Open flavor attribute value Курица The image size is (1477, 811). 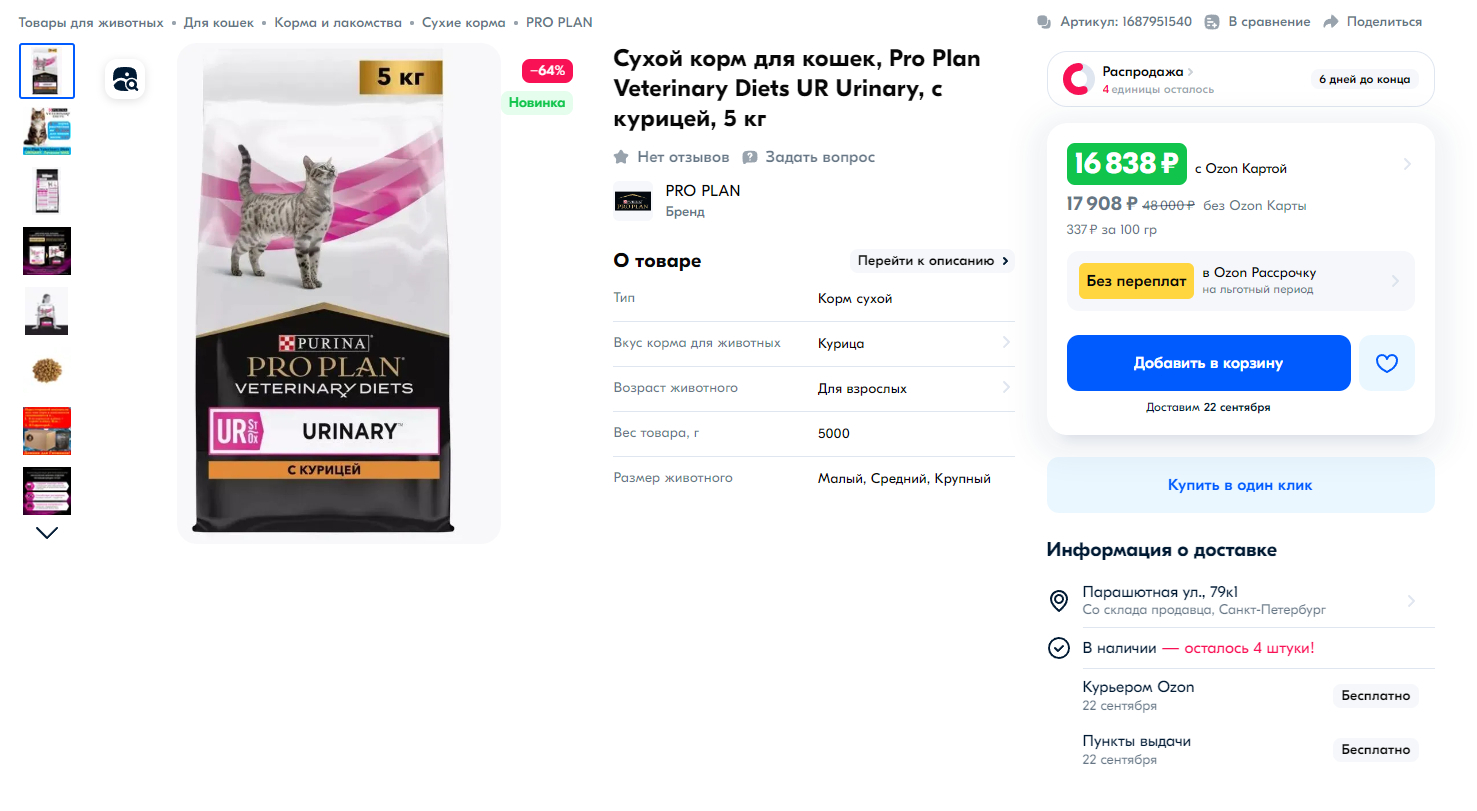click(841, 343)
